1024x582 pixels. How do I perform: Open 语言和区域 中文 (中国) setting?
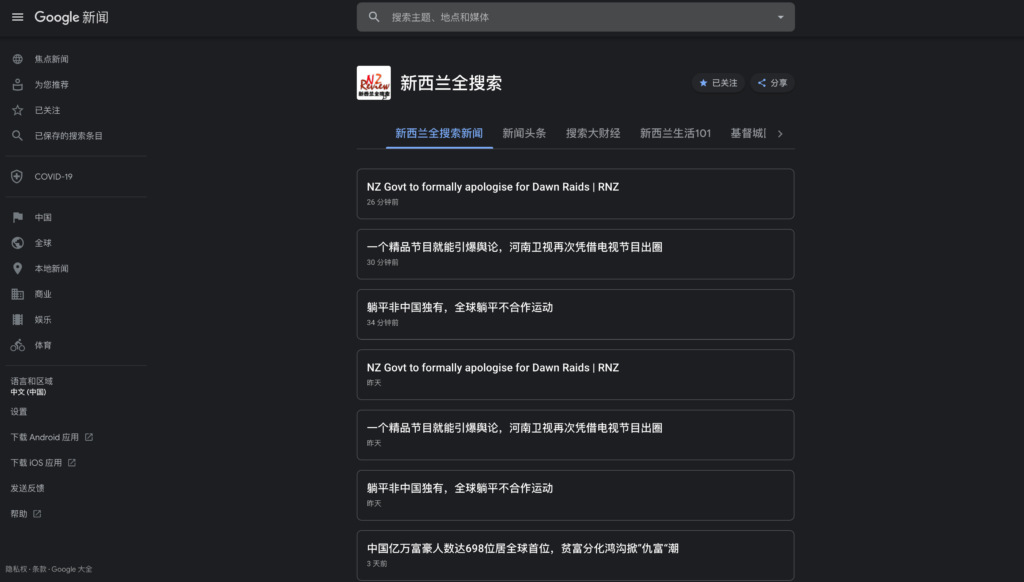[x=31, y=386]
